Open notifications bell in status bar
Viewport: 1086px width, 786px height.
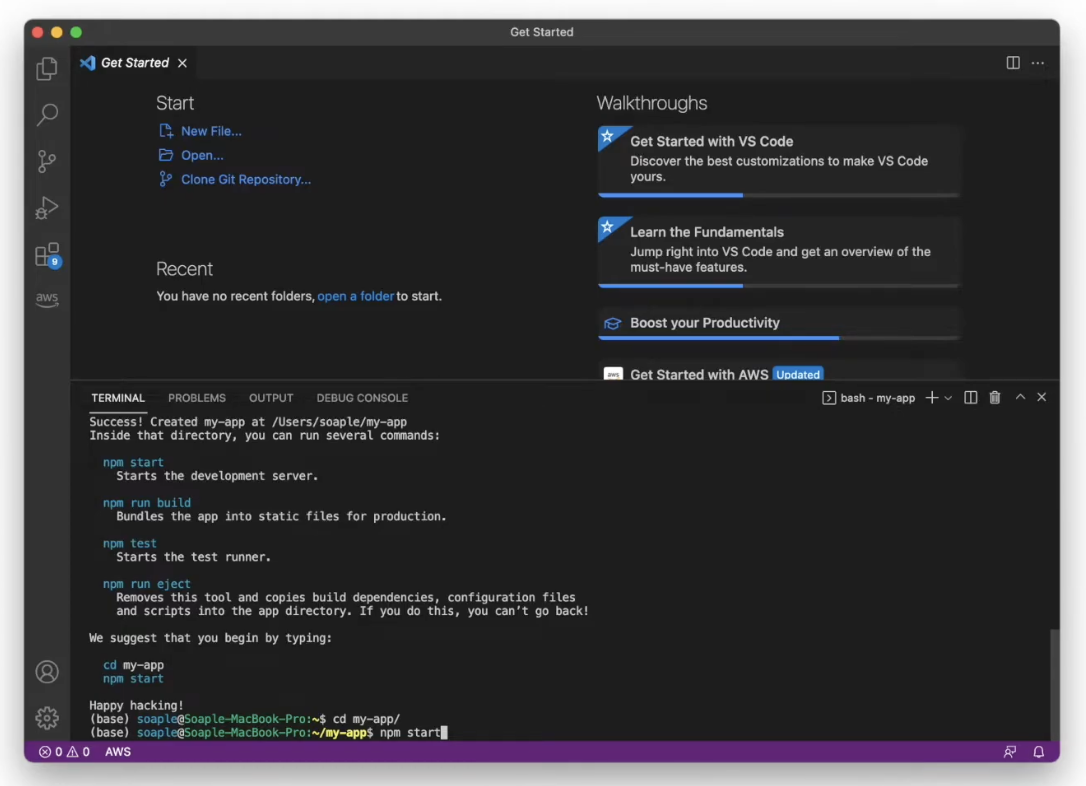(1038, 752)
